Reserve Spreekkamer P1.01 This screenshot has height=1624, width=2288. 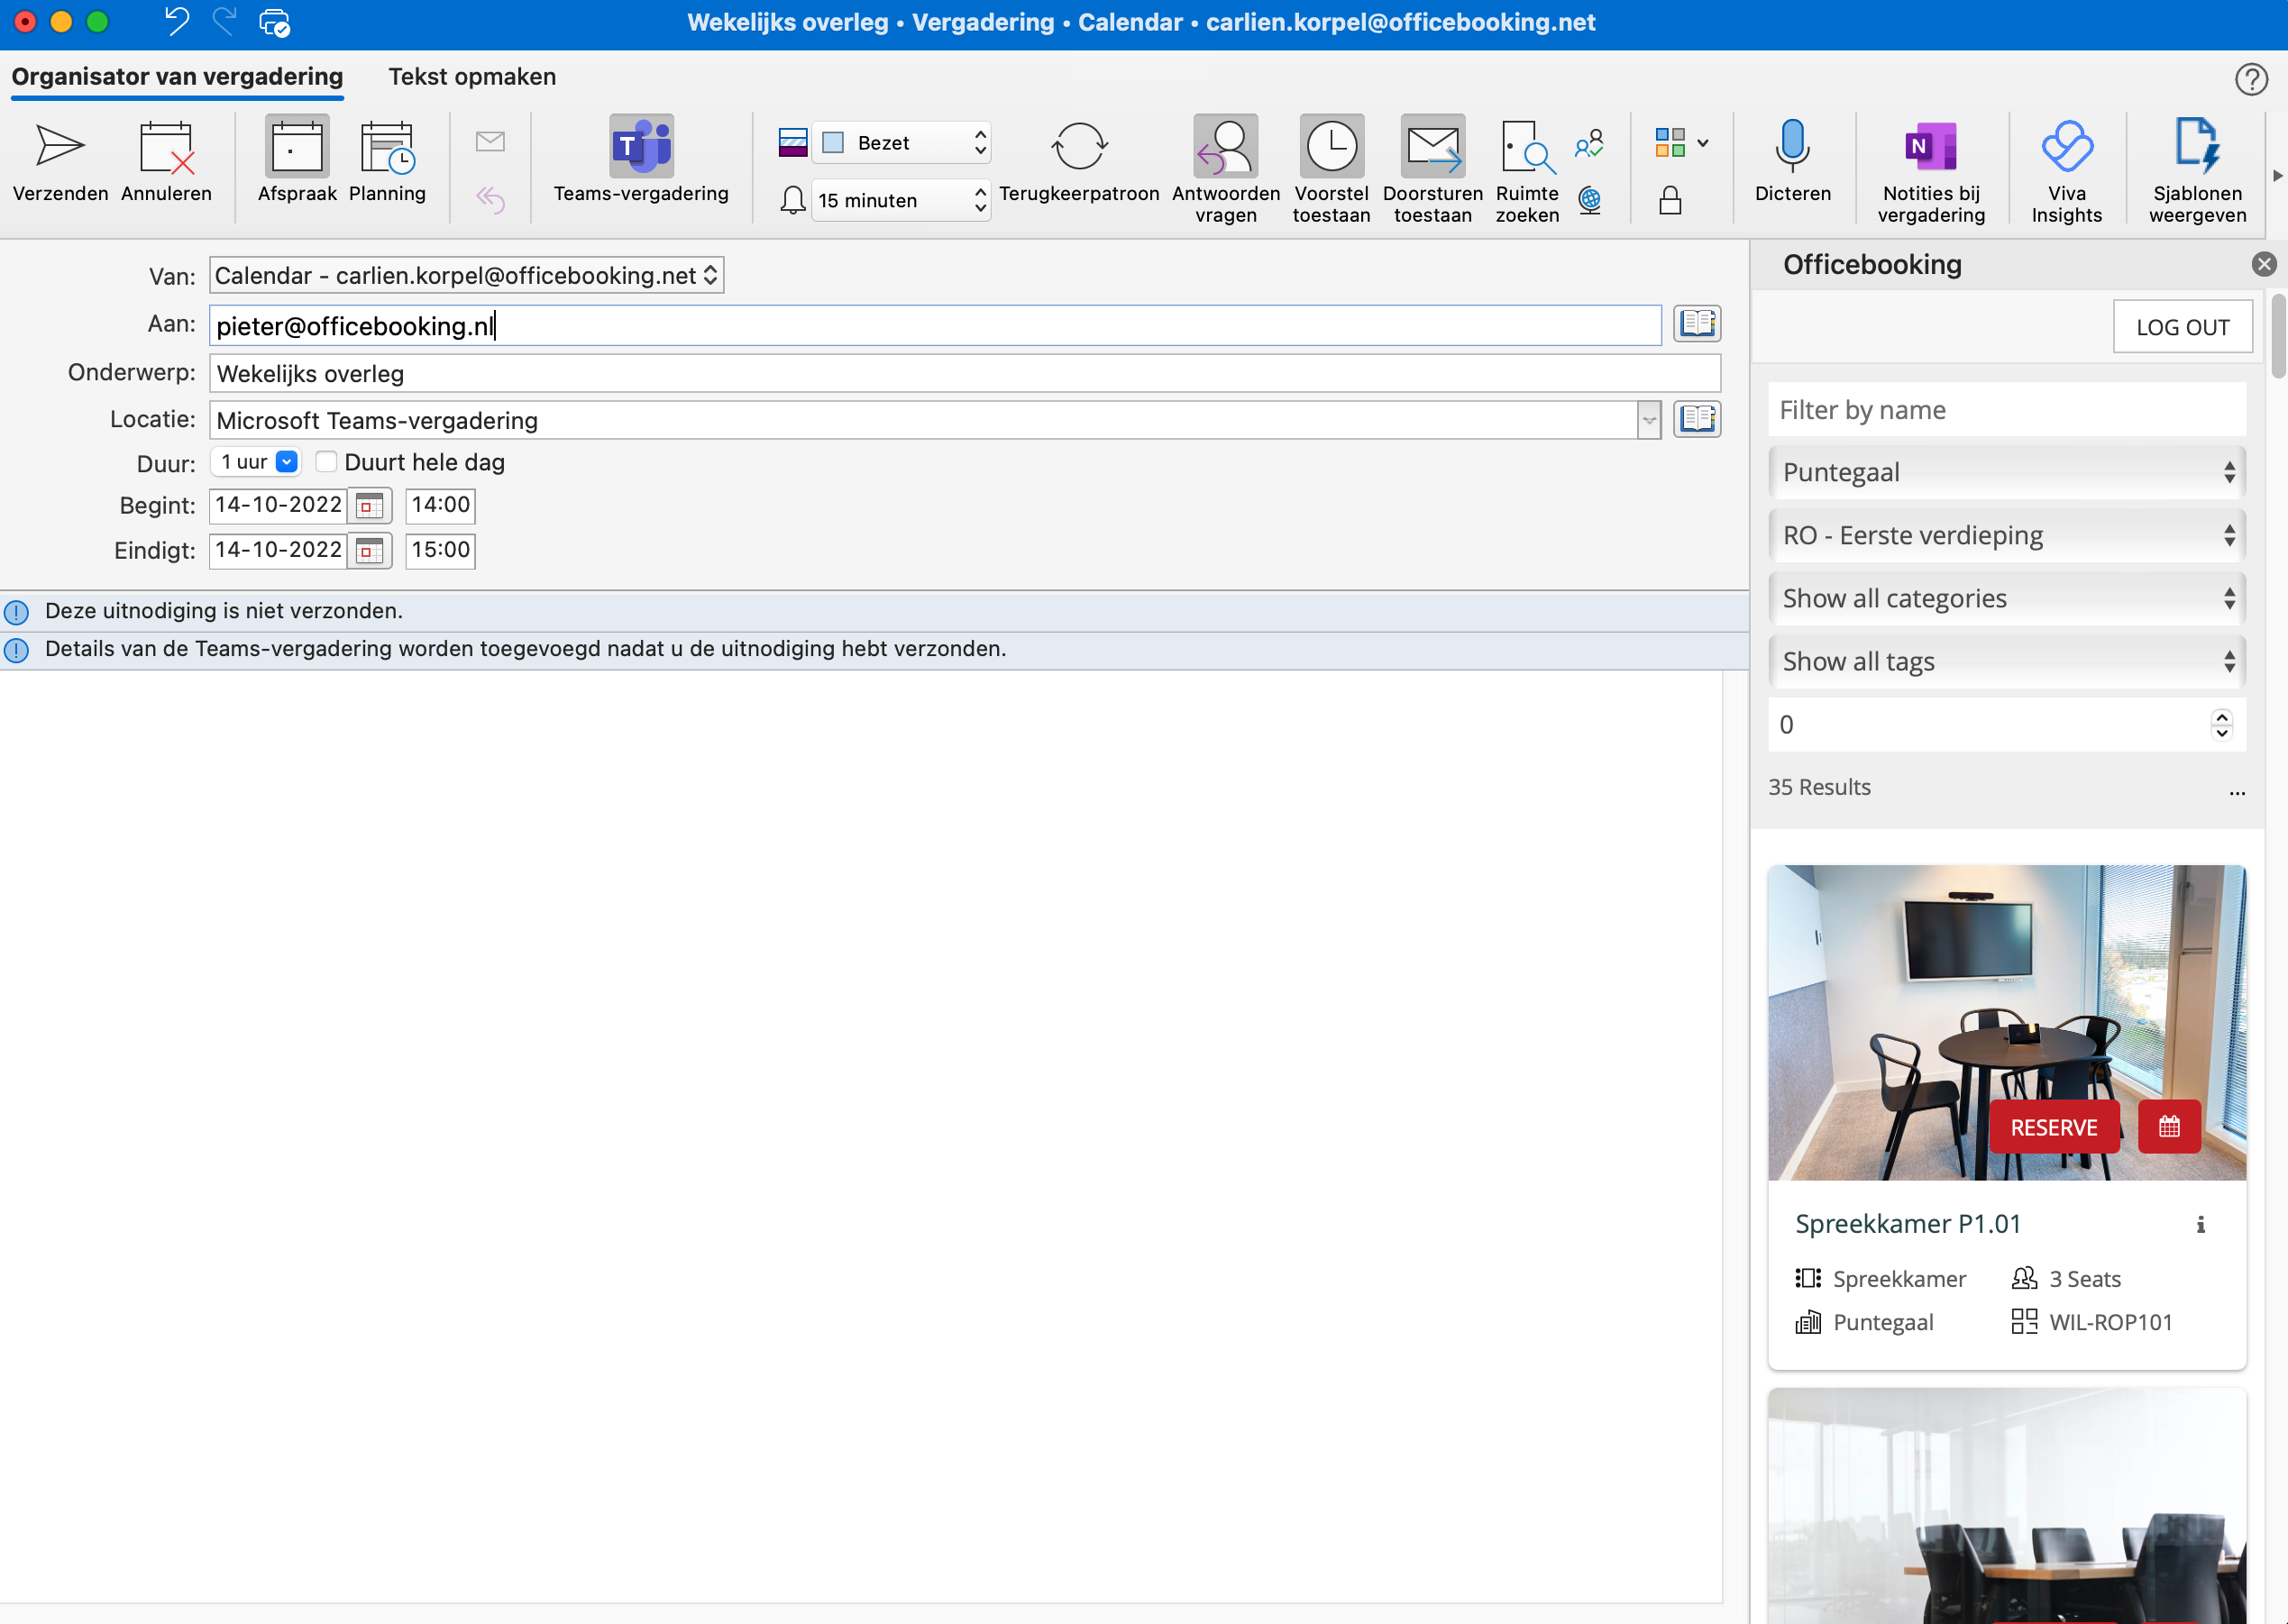coord(2054,1127)
